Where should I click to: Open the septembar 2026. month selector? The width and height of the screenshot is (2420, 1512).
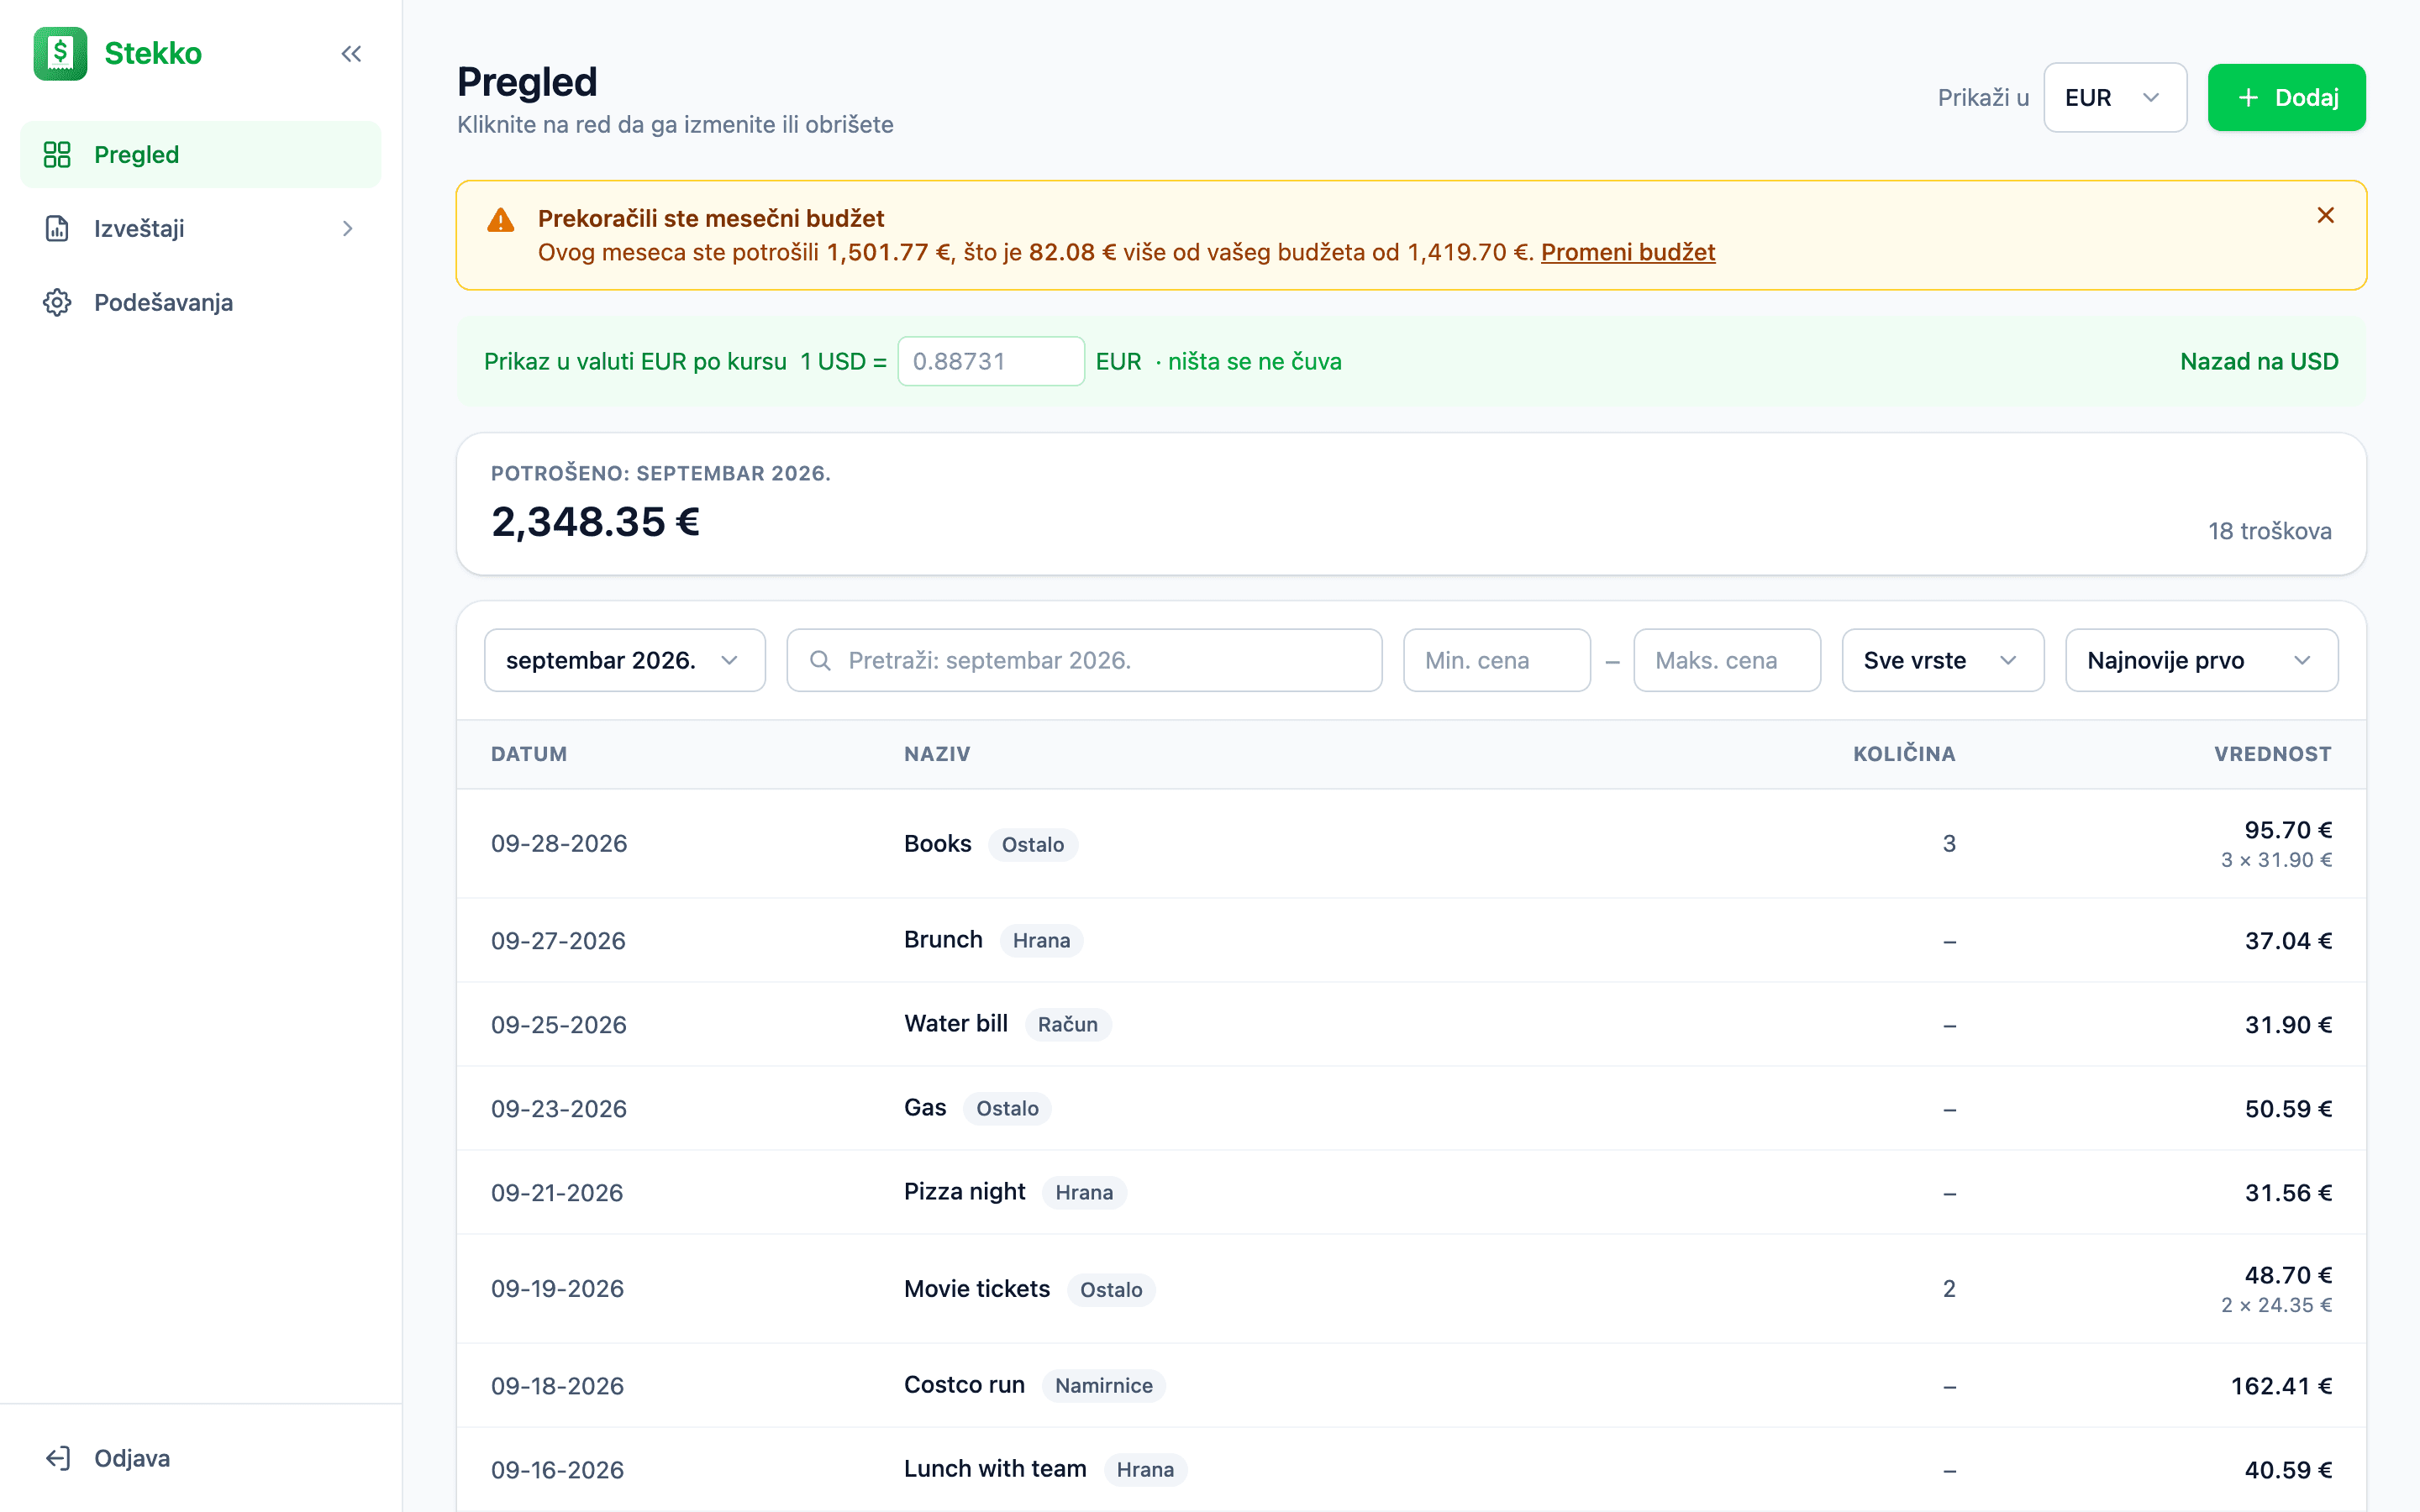coord(625,661)
